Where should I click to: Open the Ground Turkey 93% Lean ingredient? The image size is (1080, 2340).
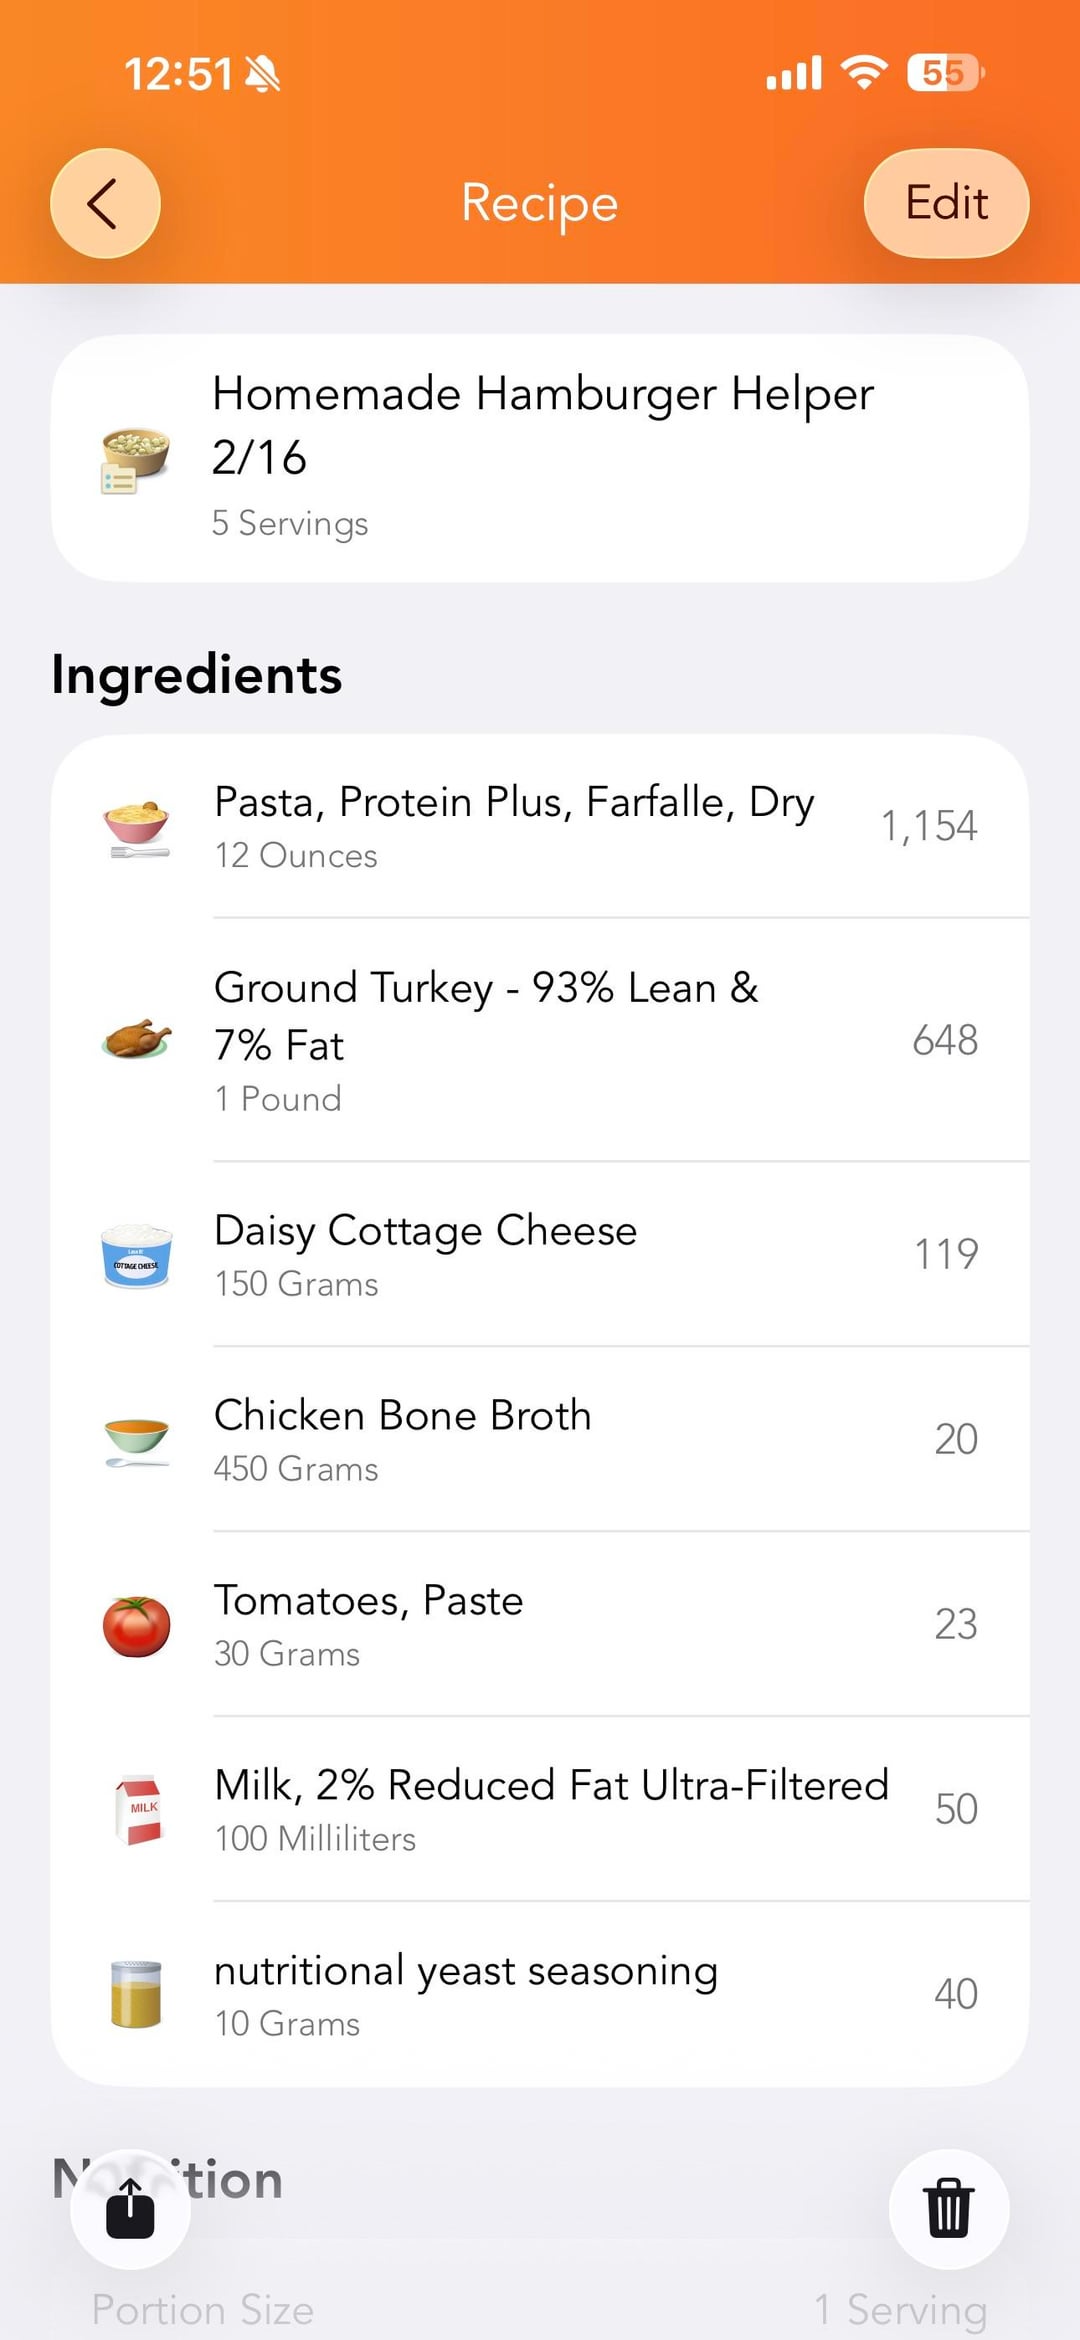click(x=486, y=1016)
